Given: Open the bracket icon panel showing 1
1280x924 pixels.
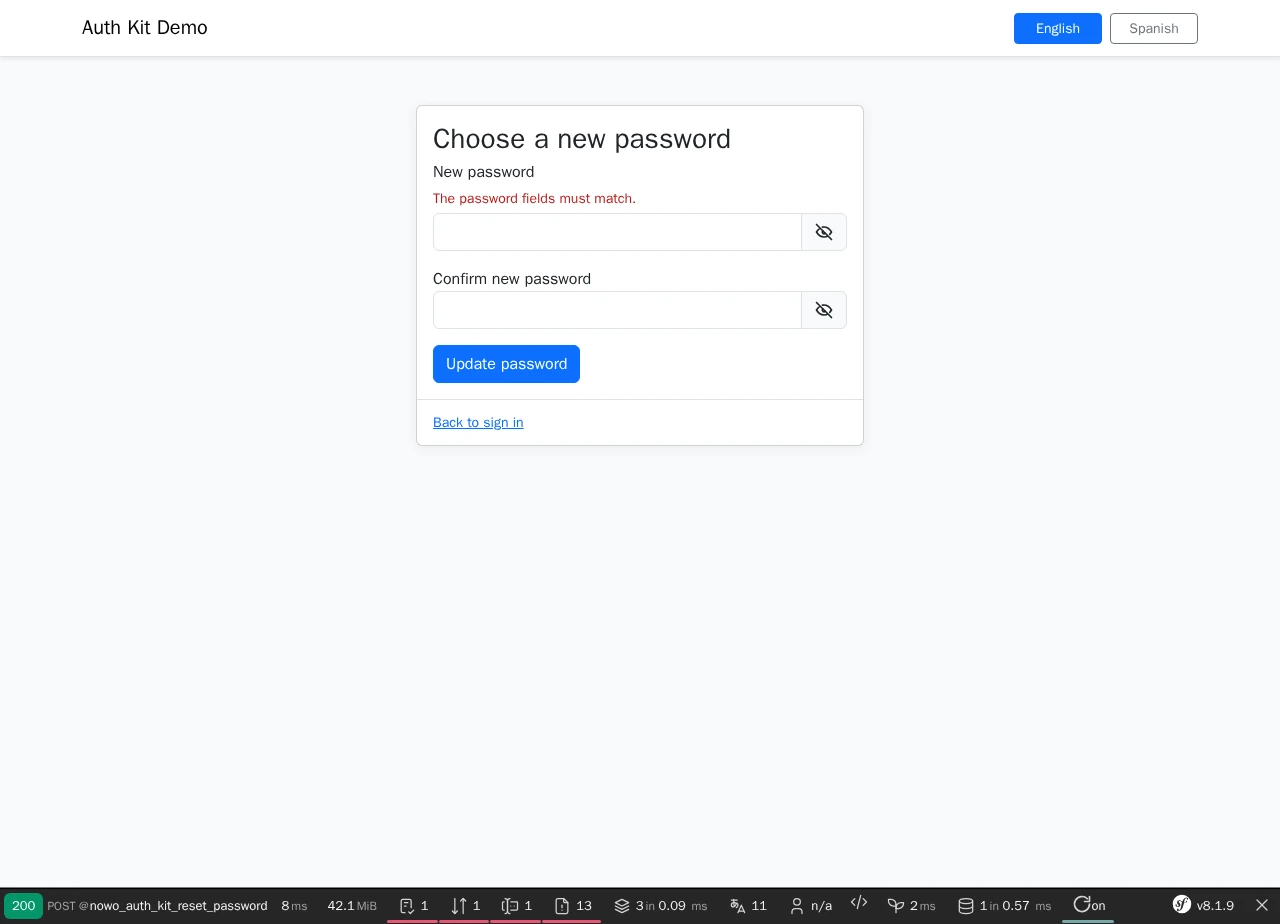Looking at the screenshot, I should [516, 906].
